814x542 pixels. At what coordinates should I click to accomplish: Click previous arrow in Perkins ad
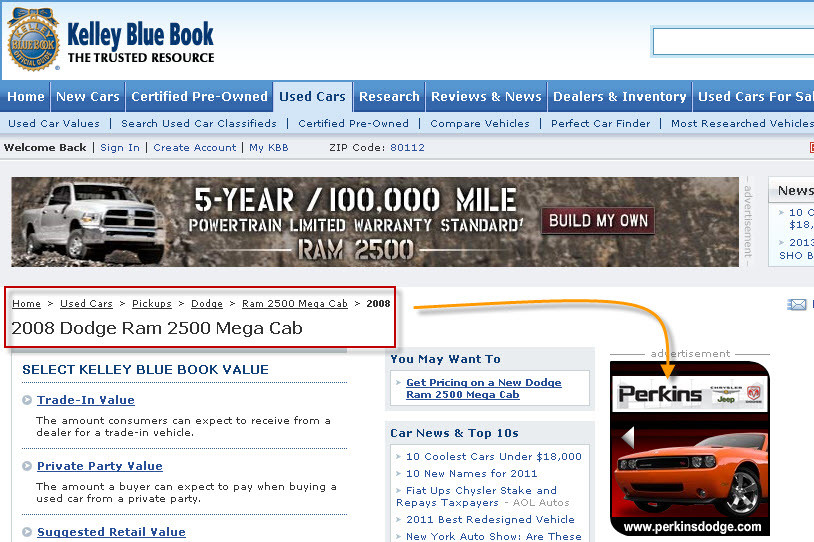tap(628, 437)
